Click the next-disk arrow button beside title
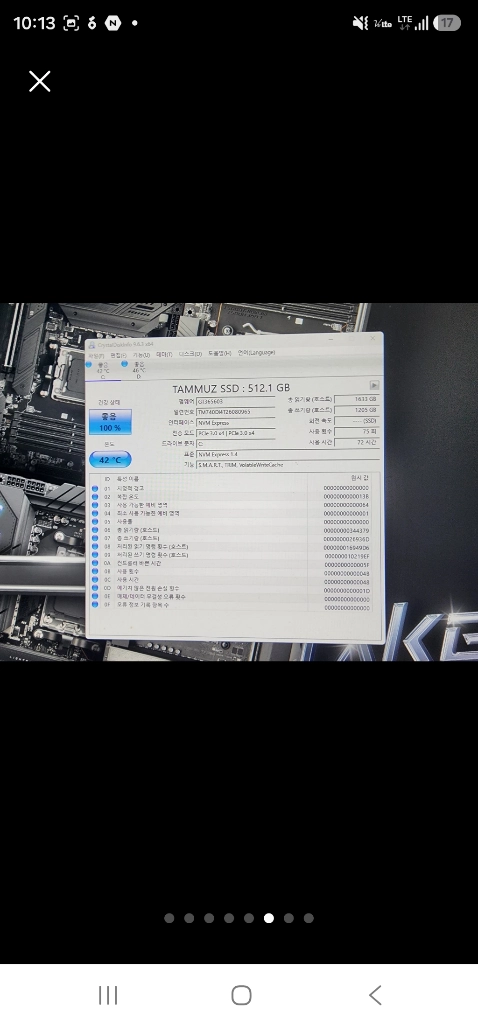 (375, 385)
